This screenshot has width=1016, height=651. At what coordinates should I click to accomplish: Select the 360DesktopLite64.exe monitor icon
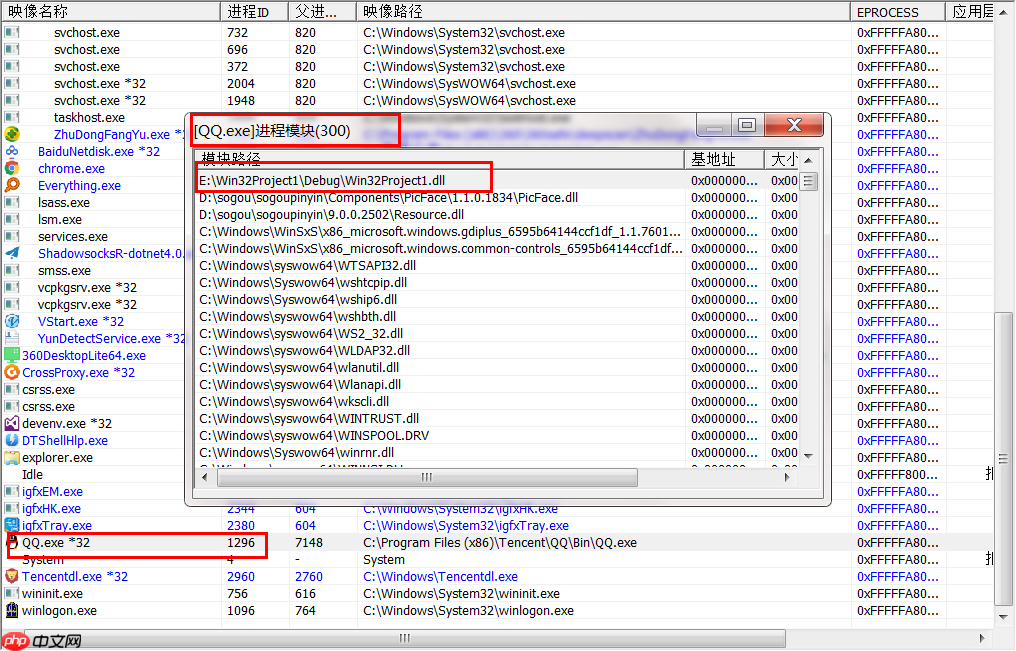click(10, 355)
